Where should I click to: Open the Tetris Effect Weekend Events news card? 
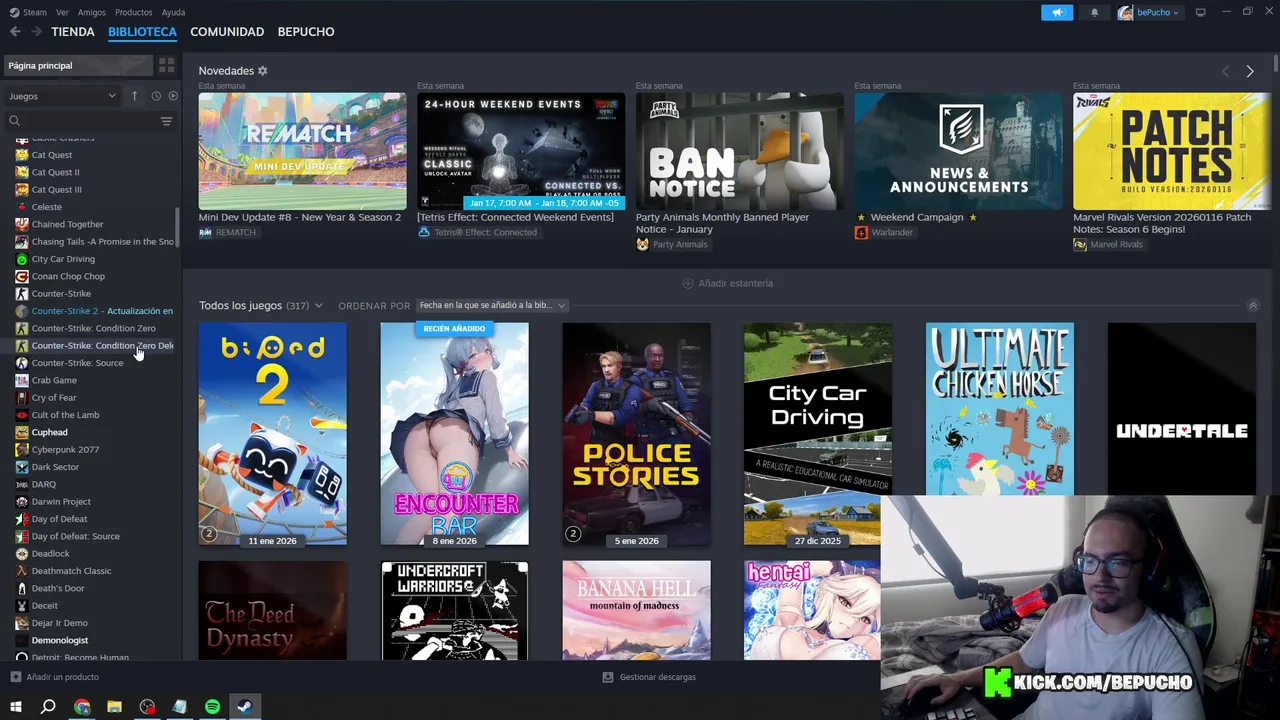click(521, 151)
